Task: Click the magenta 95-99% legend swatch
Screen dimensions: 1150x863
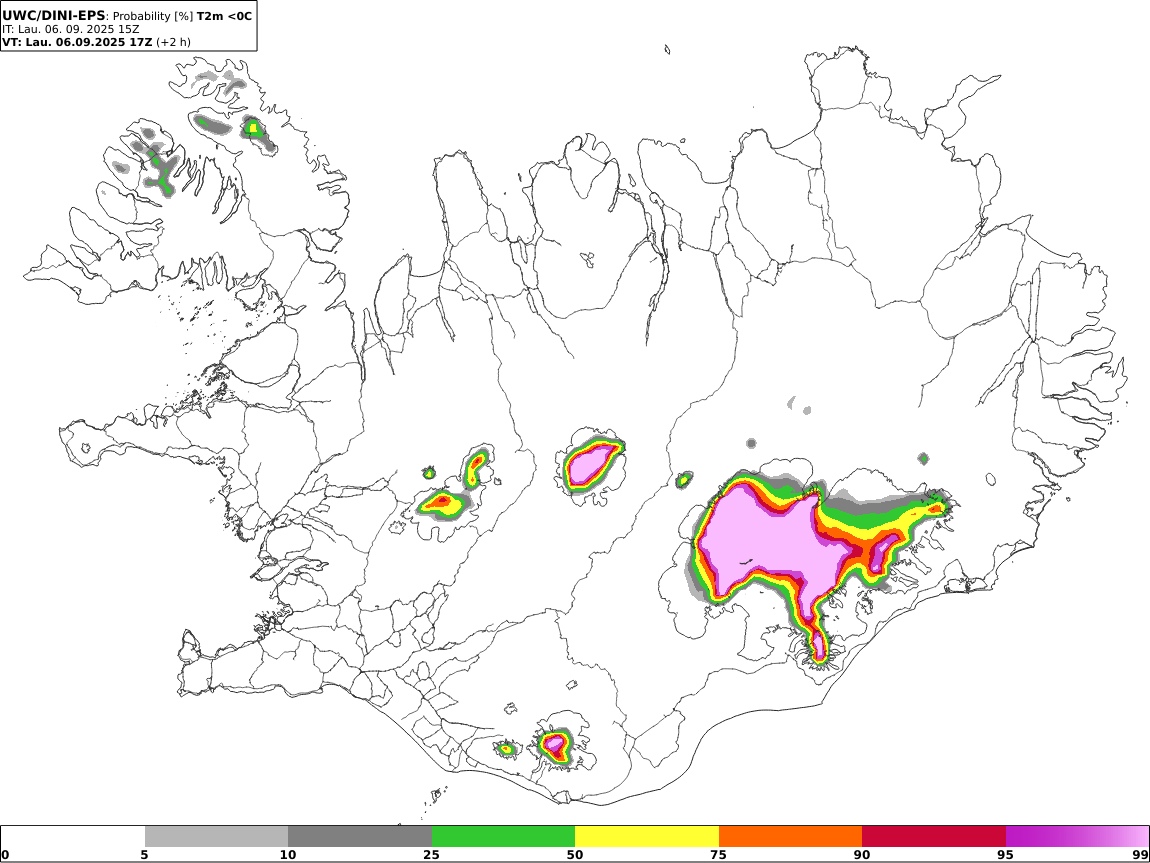Action: point(1077,836)
